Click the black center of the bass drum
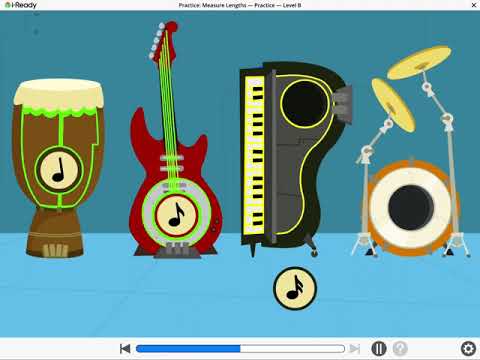The image size is (480, 360). 411,207
